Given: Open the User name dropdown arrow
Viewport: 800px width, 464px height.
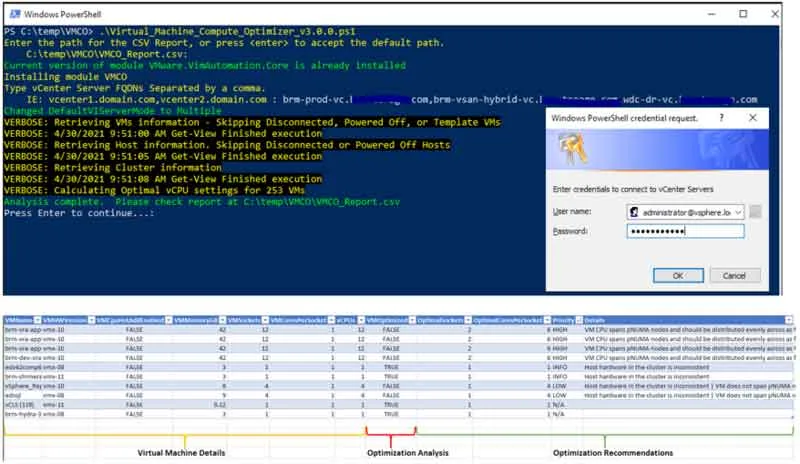Looking at the screenshot, I should tap(738, 212).
